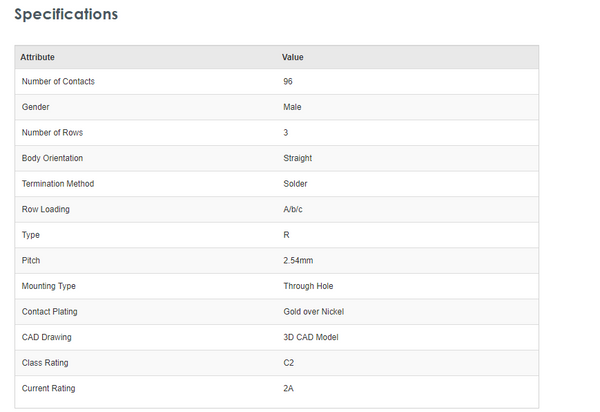Click the 2.54mm pitch value
Screen dimensions: 600x412
point(299,260)
